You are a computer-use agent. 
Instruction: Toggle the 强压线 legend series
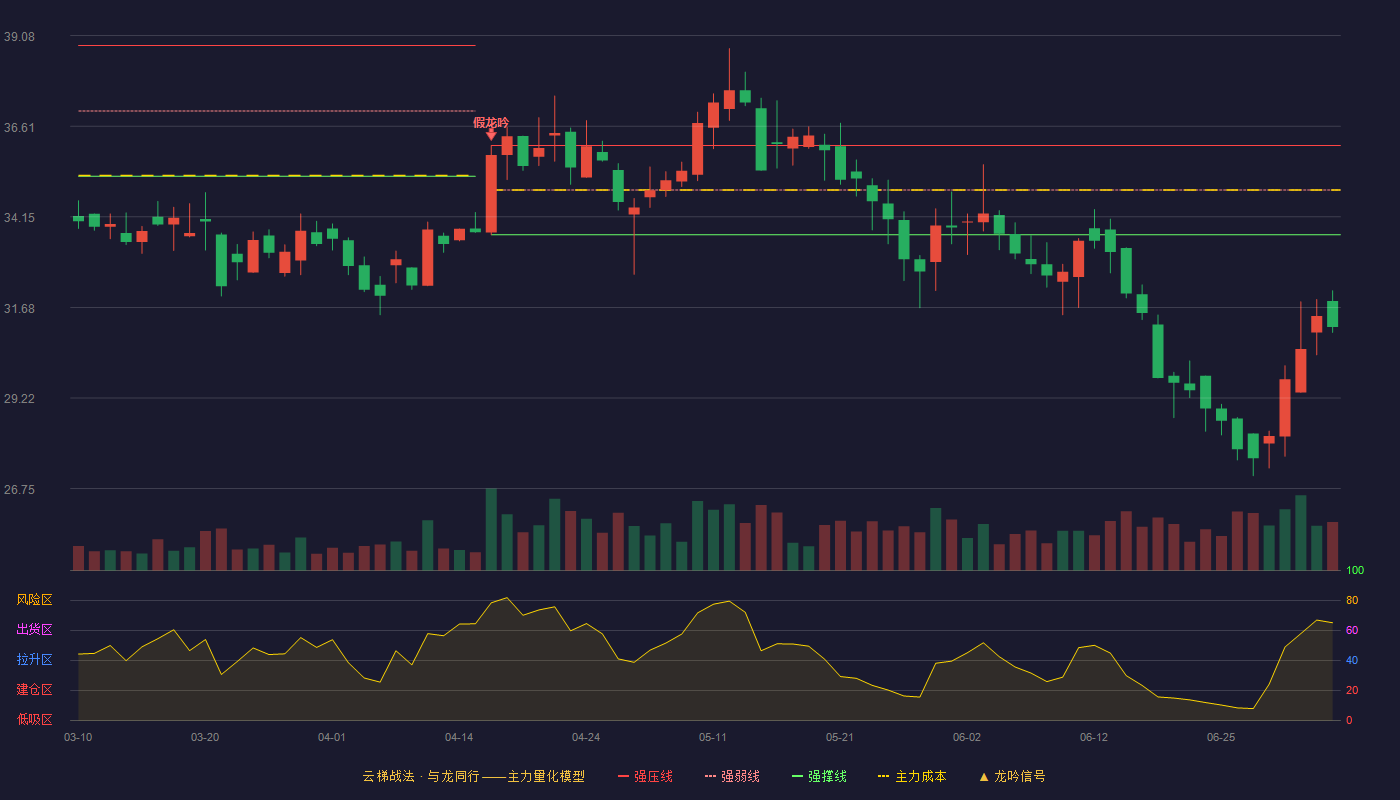[645, 776]
